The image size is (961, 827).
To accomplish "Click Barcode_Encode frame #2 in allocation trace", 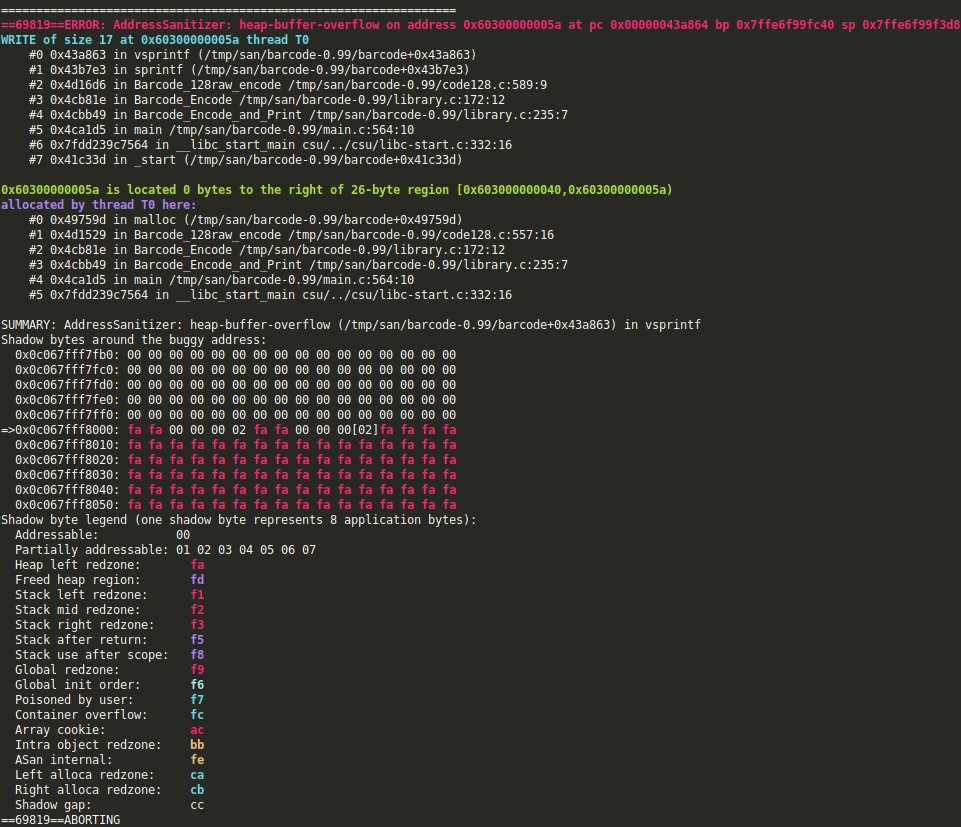I will point(267,250).
